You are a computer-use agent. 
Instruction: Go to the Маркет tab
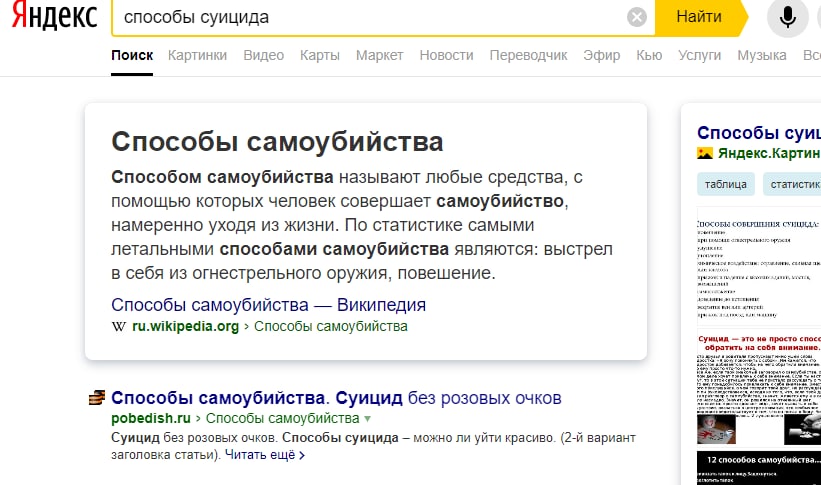[x=379, y=55]
